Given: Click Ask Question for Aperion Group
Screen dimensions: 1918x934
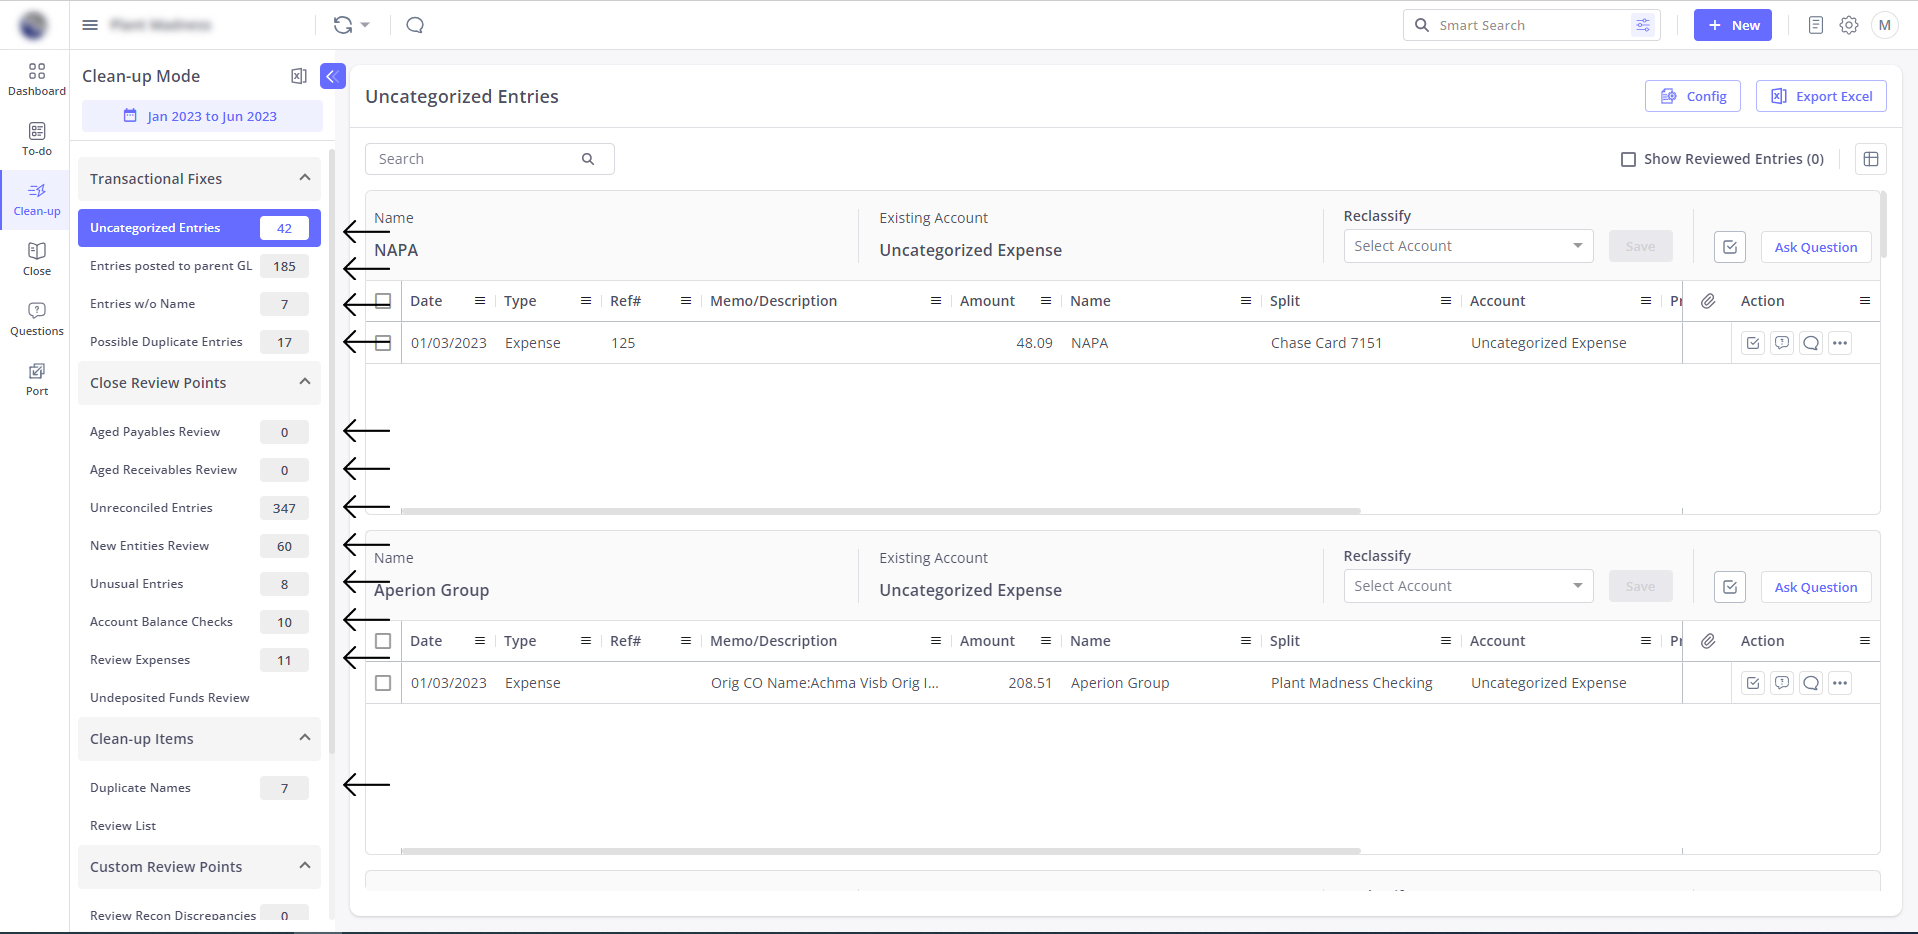Looking at the screenshot, I should [x=1815, y=587].
